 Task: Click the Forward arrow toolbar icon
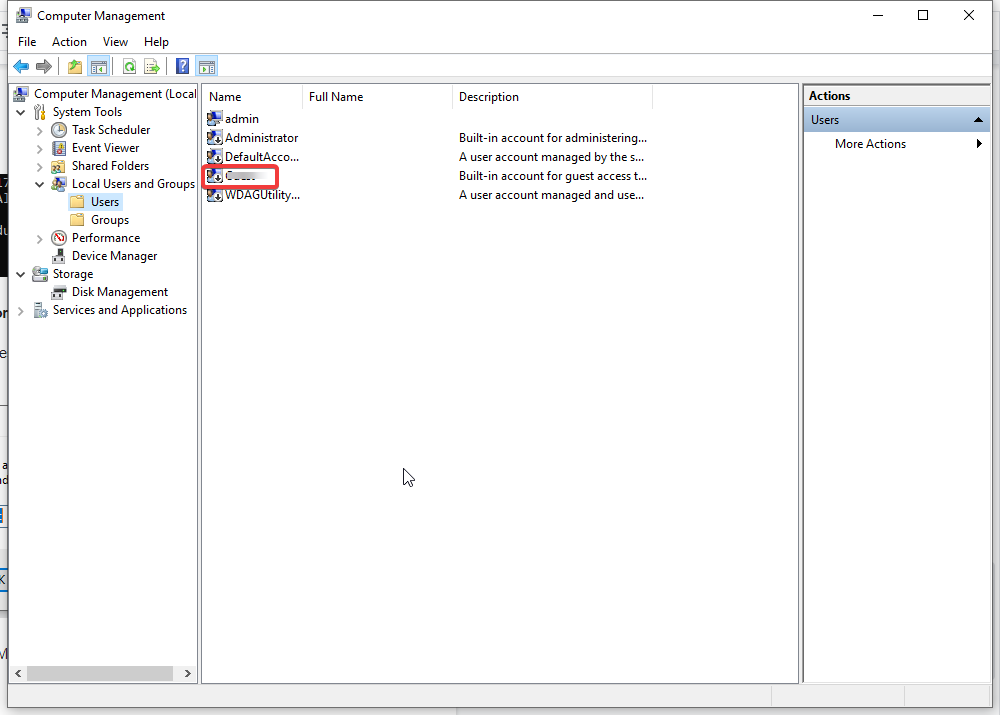tap(44, 66)
